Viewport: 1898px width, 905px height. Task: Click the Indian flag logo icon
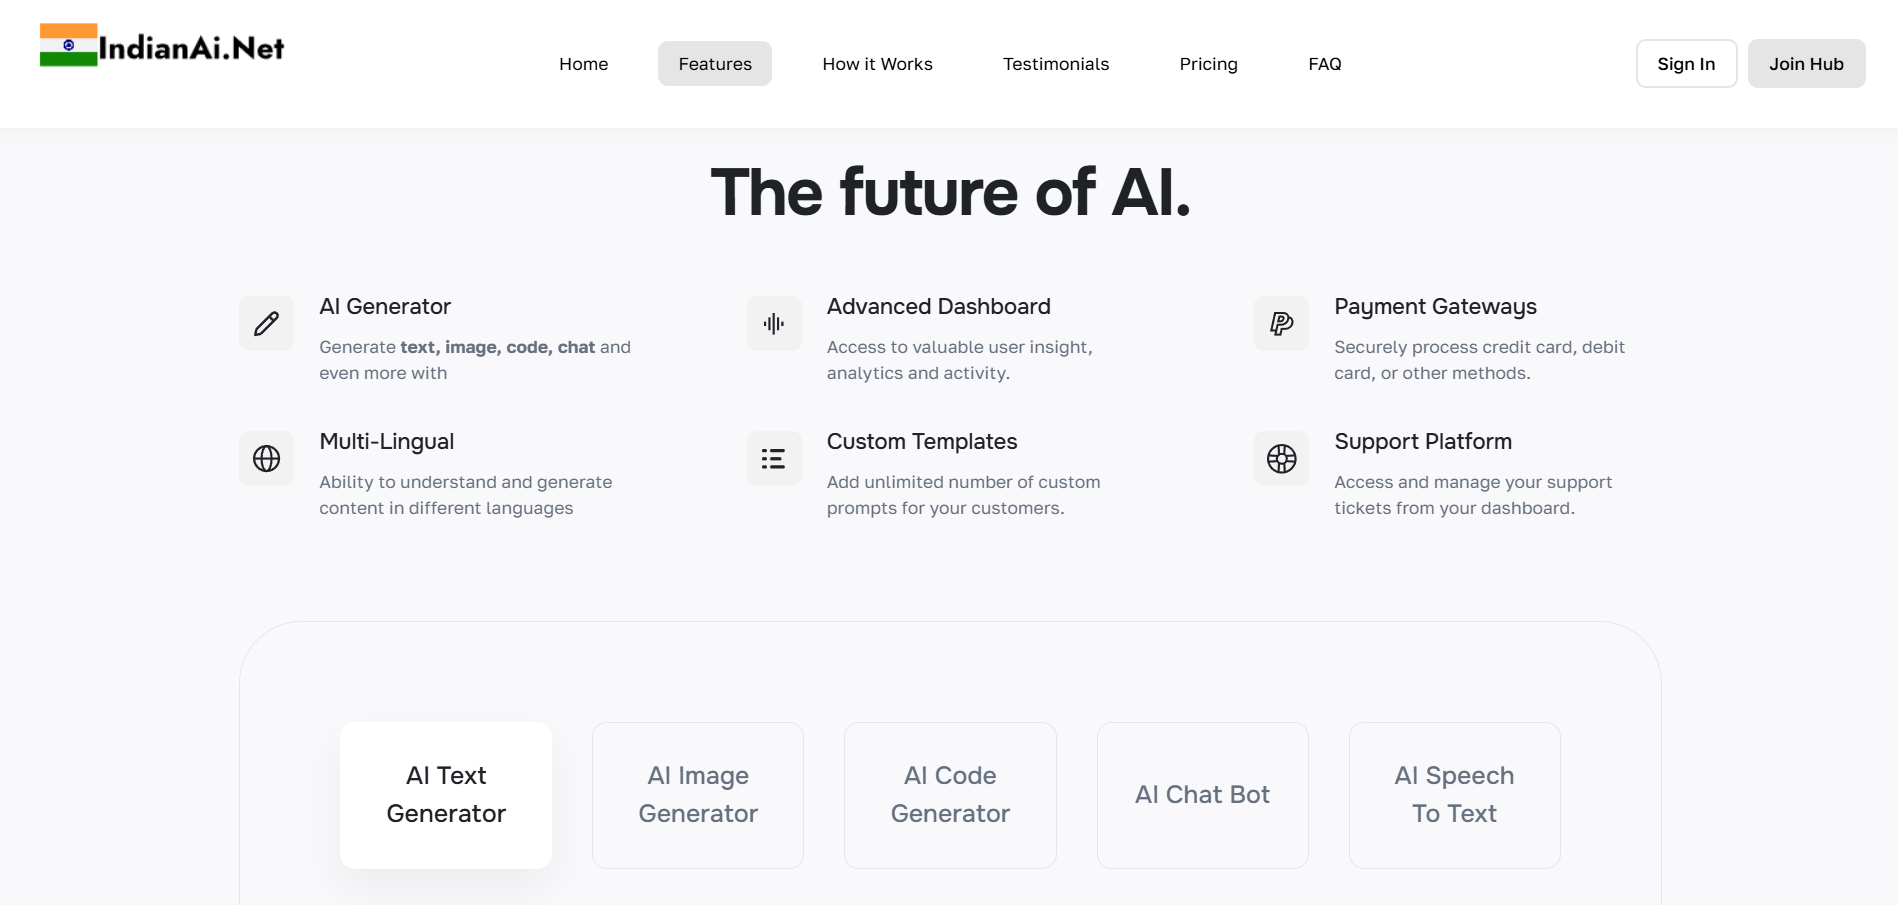pos(68,45)
